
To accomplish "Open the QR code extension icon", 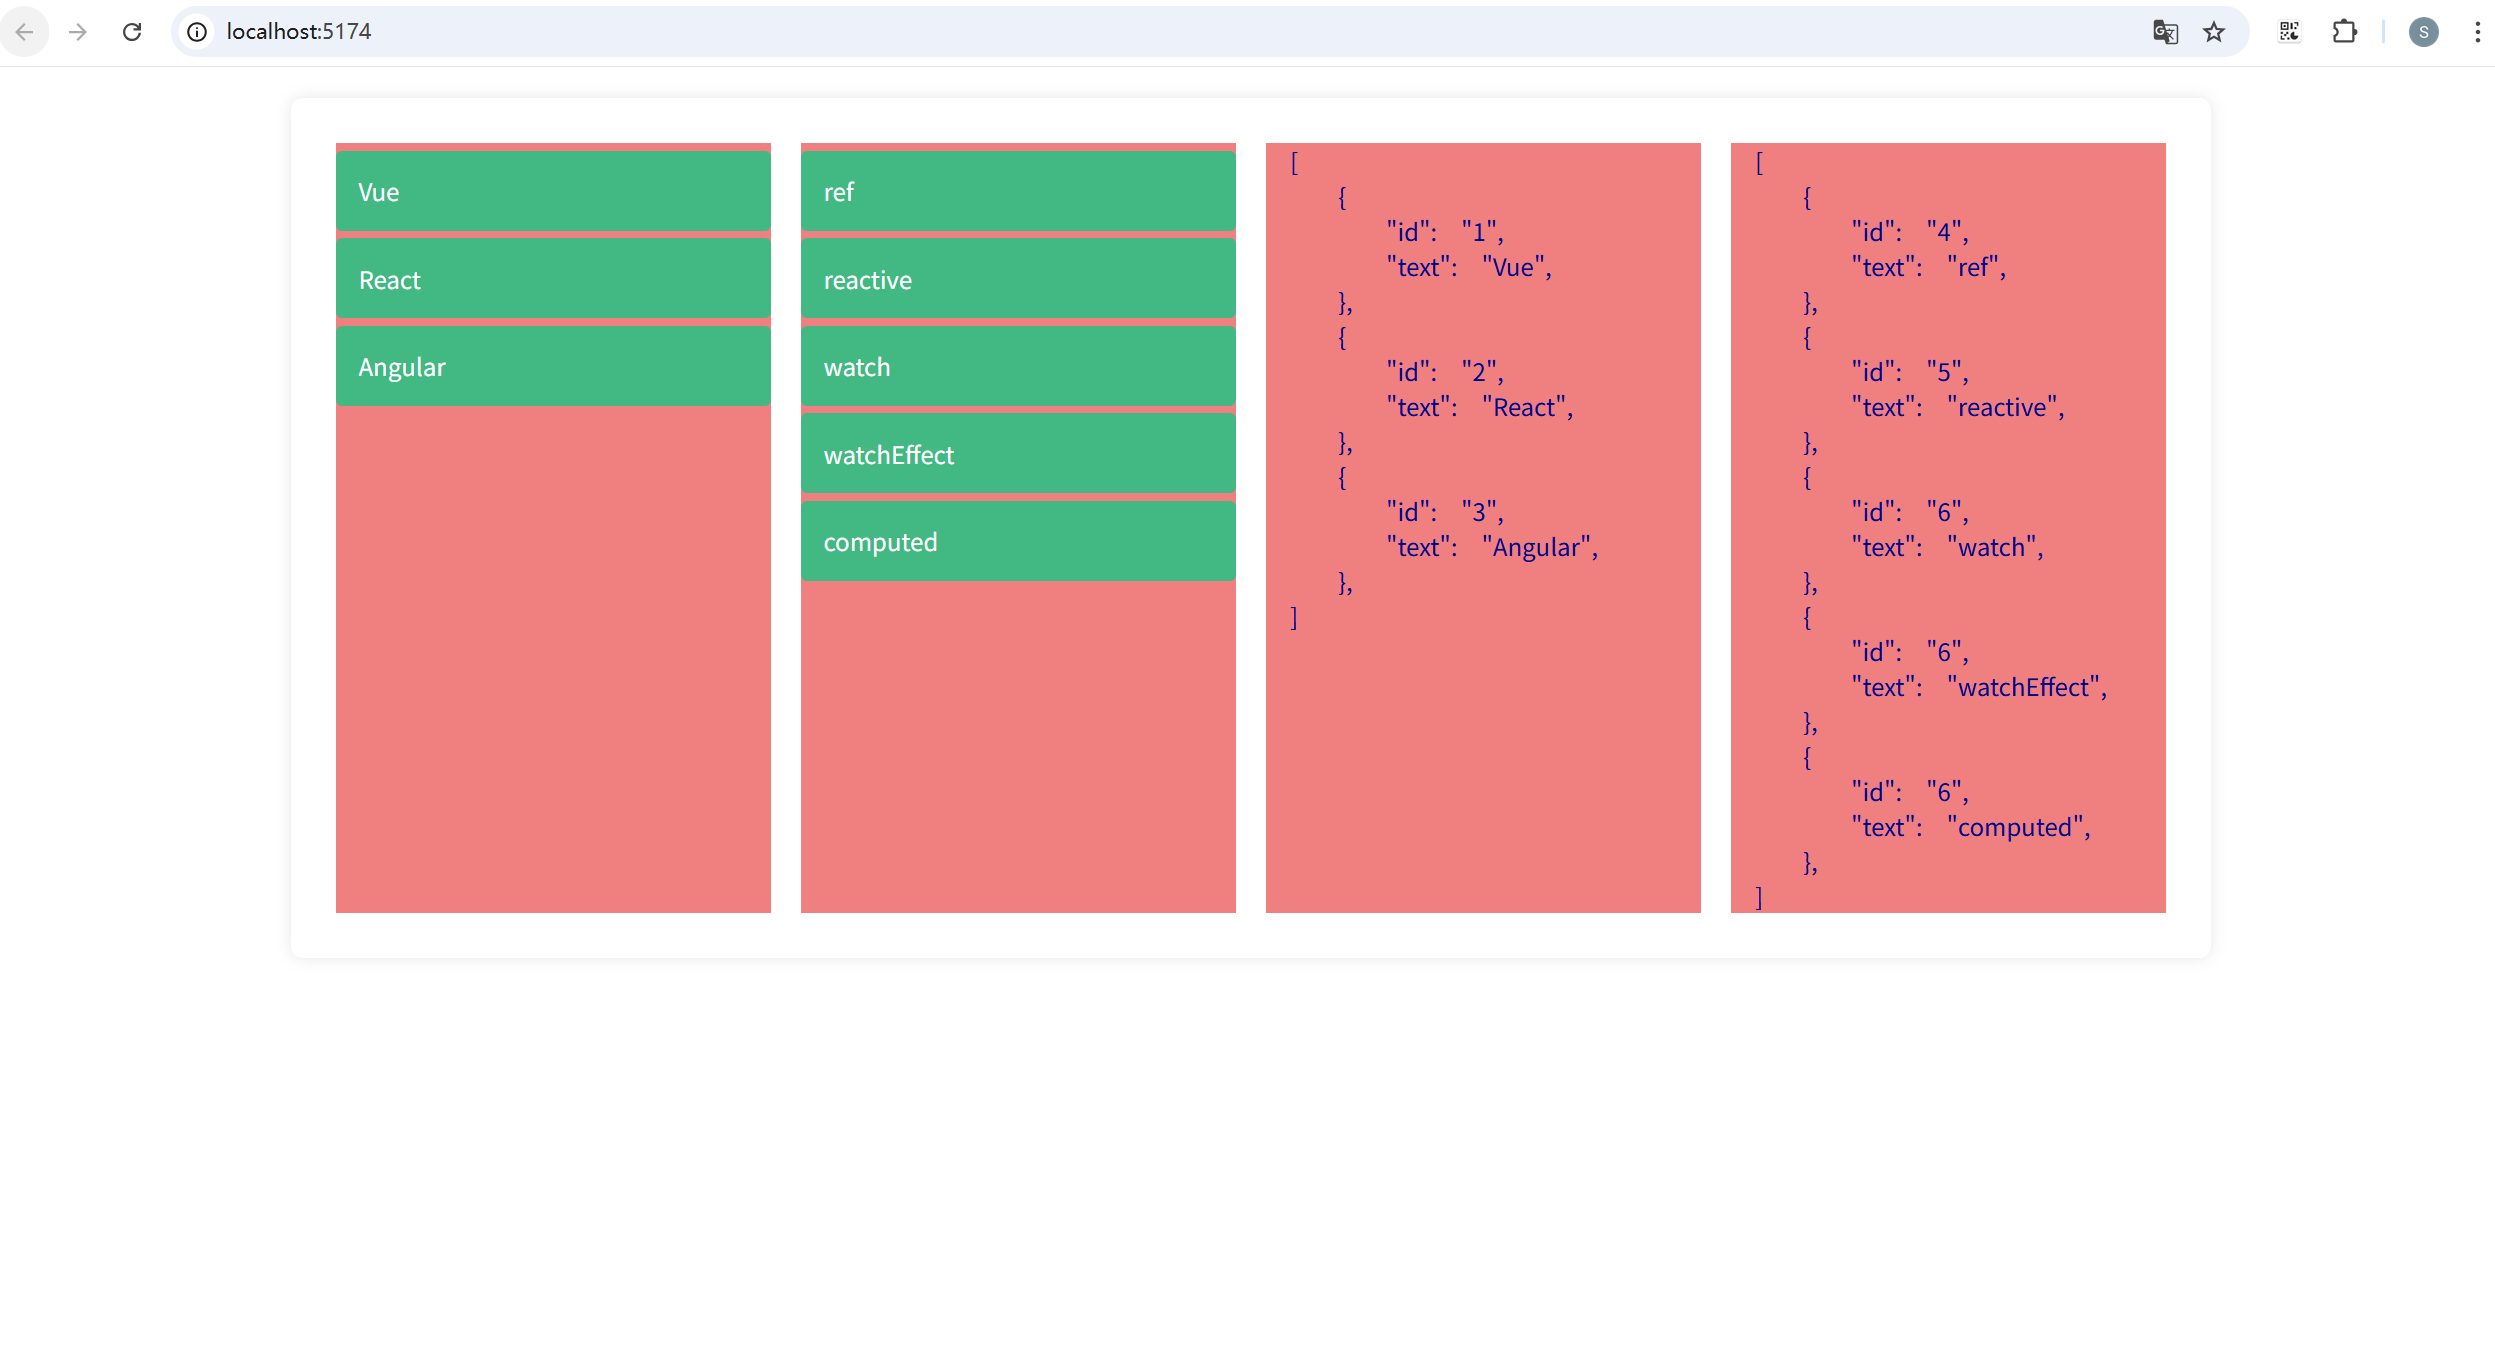I will pos(2289,32).
